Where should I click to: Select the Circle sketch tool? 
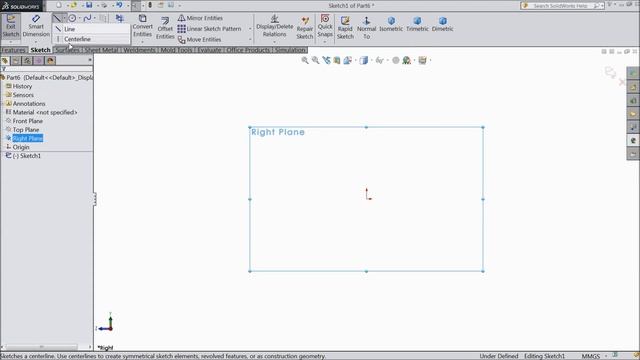[72, 18]
